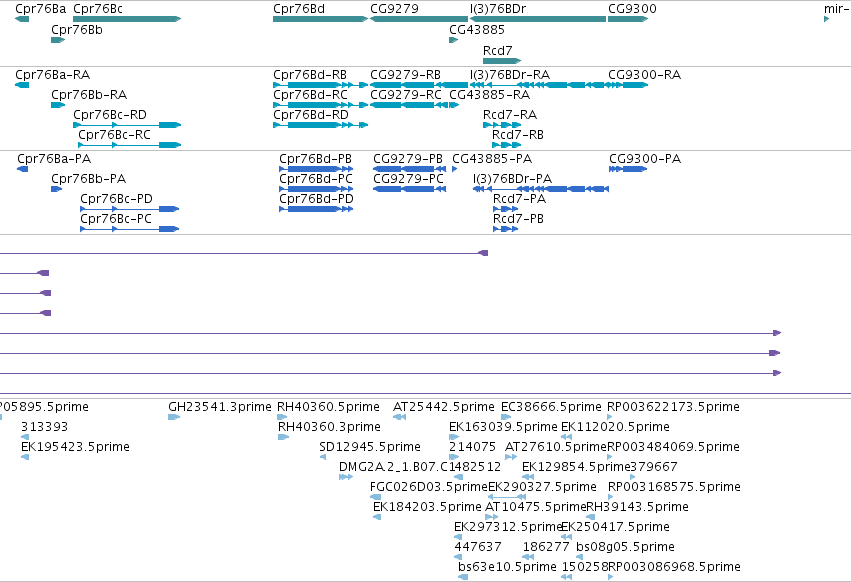Click the CG43885-PA protein arrow

pos(455,169)
